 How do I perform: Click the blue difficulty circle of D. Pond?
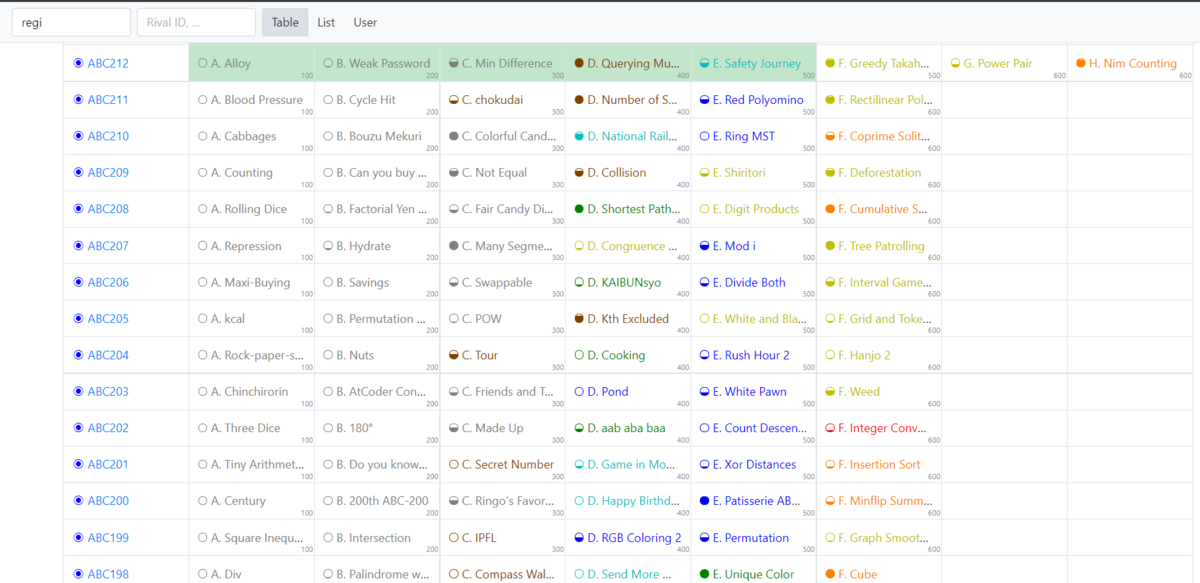tap(579, 392)
